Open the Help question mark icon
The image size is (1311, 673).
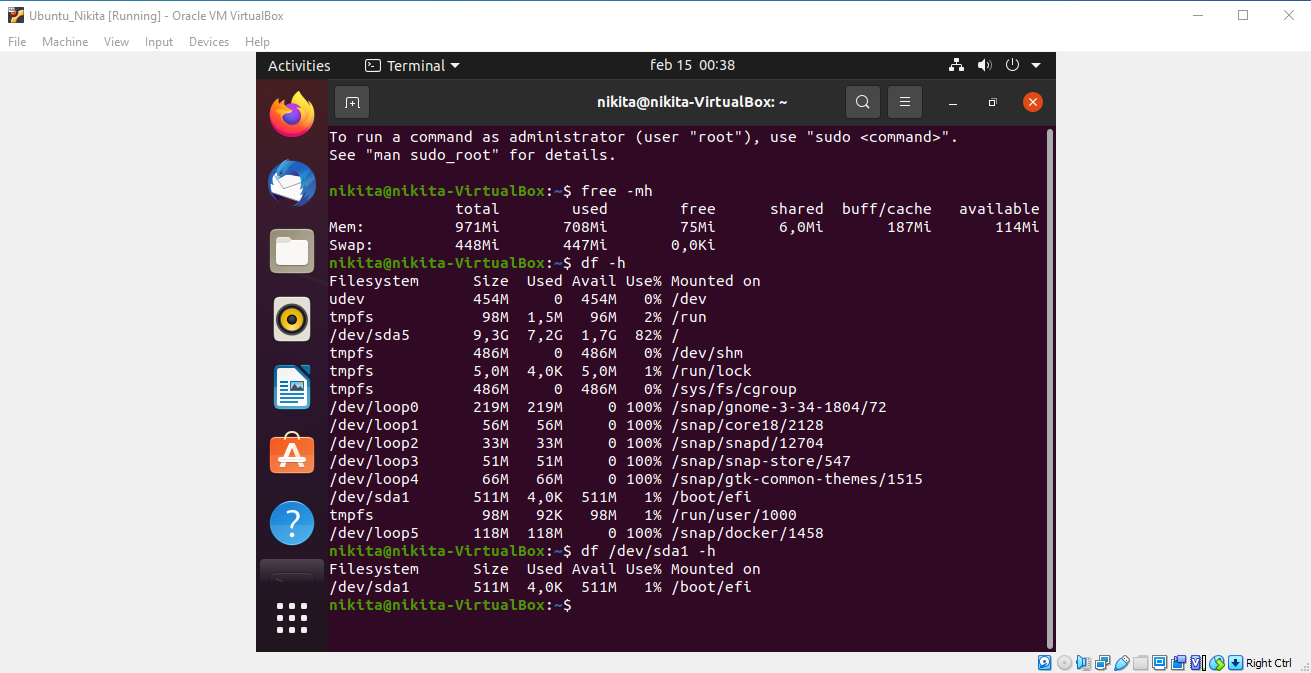tap(292, 523)
